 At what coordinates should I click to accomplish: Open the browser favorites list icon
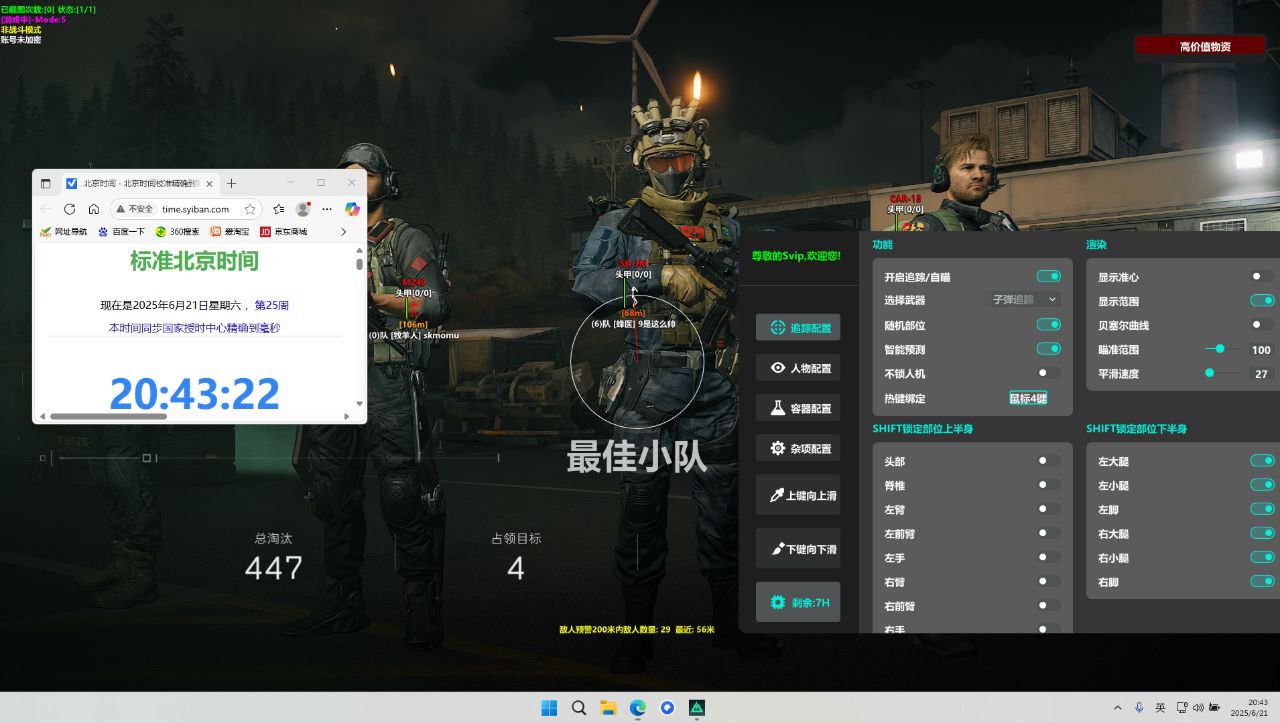coord(278,209)
